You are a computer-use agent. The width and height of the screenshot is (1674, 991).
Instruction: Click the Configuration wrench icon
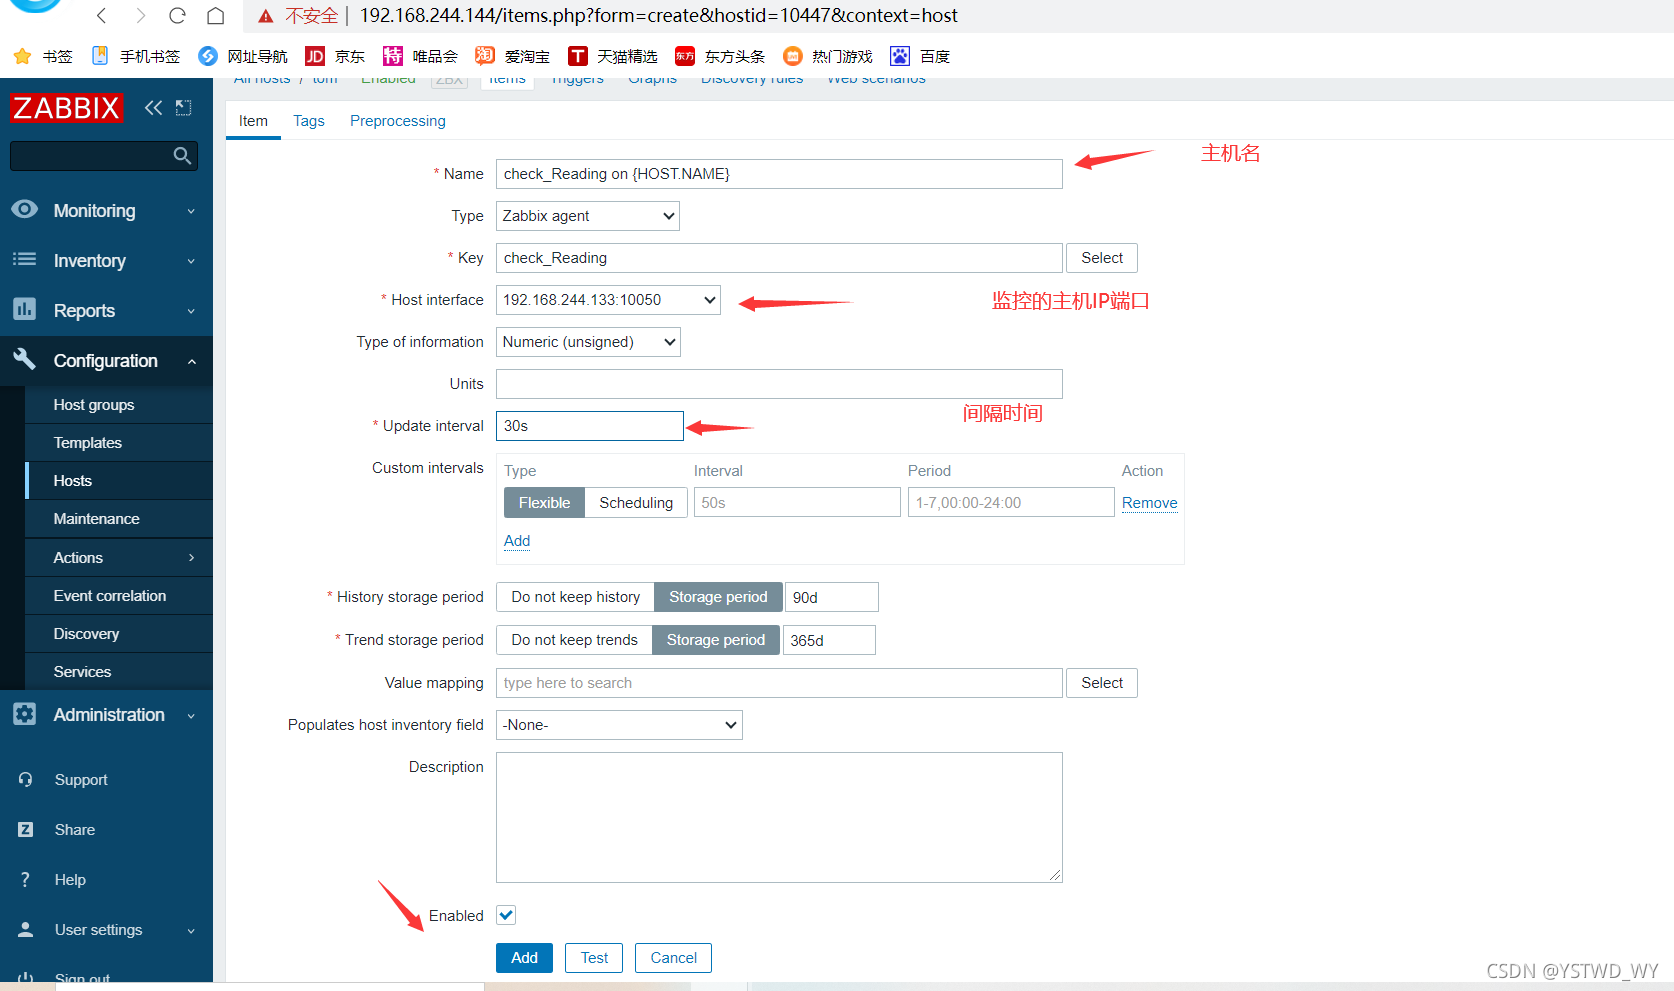24,360
